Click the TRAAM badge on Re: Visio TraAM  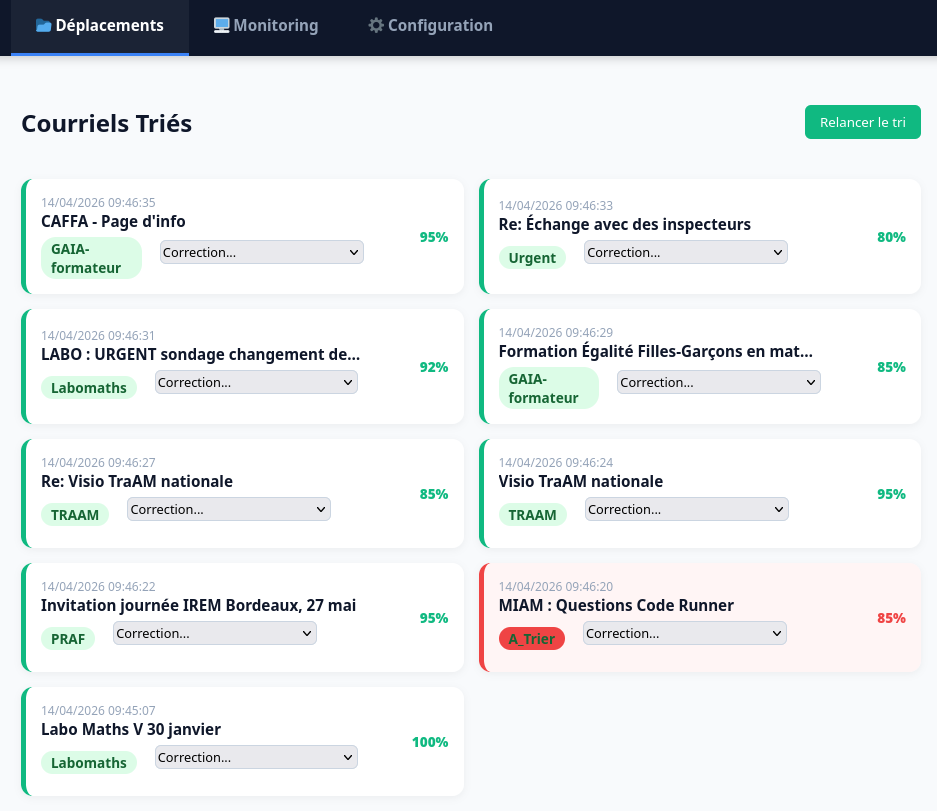[75, 515]
